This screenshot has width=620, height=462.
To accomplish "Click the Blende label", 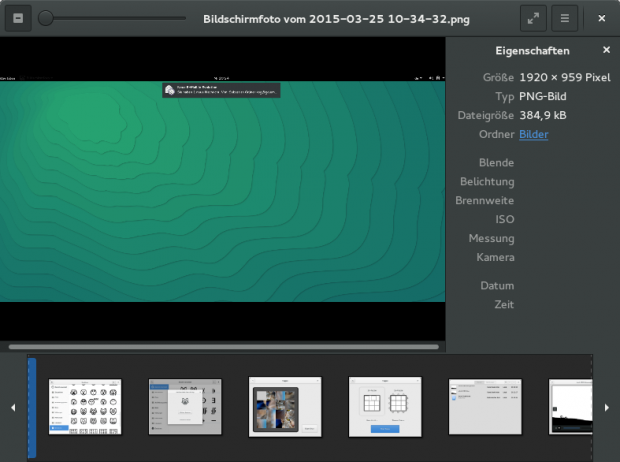I will [x=496, y=163].
